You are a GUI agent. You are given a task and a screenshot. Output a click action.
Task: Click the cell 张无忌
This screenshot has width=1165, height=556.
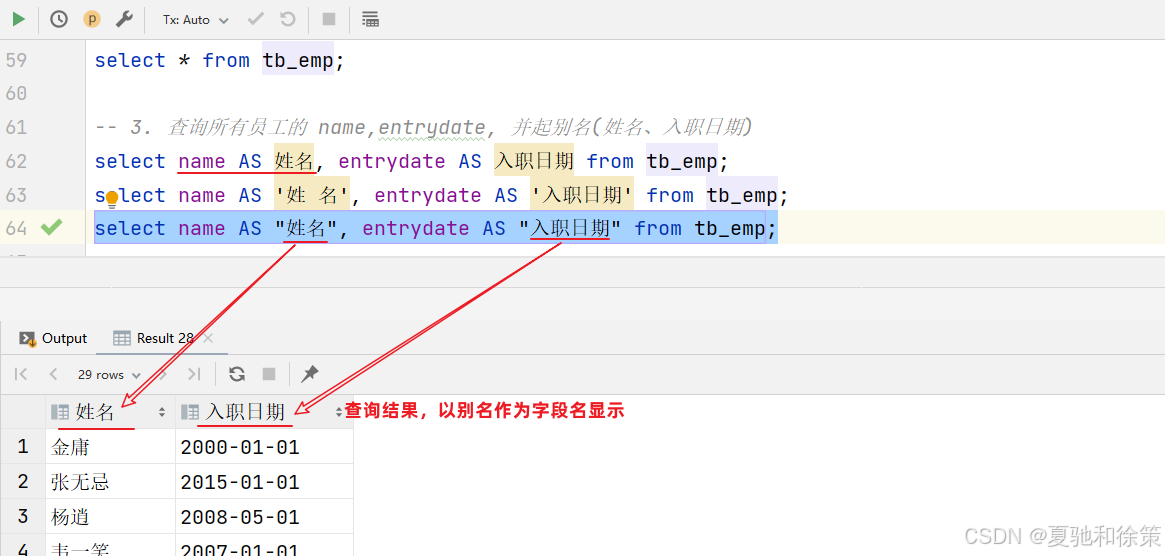[110, 482]
